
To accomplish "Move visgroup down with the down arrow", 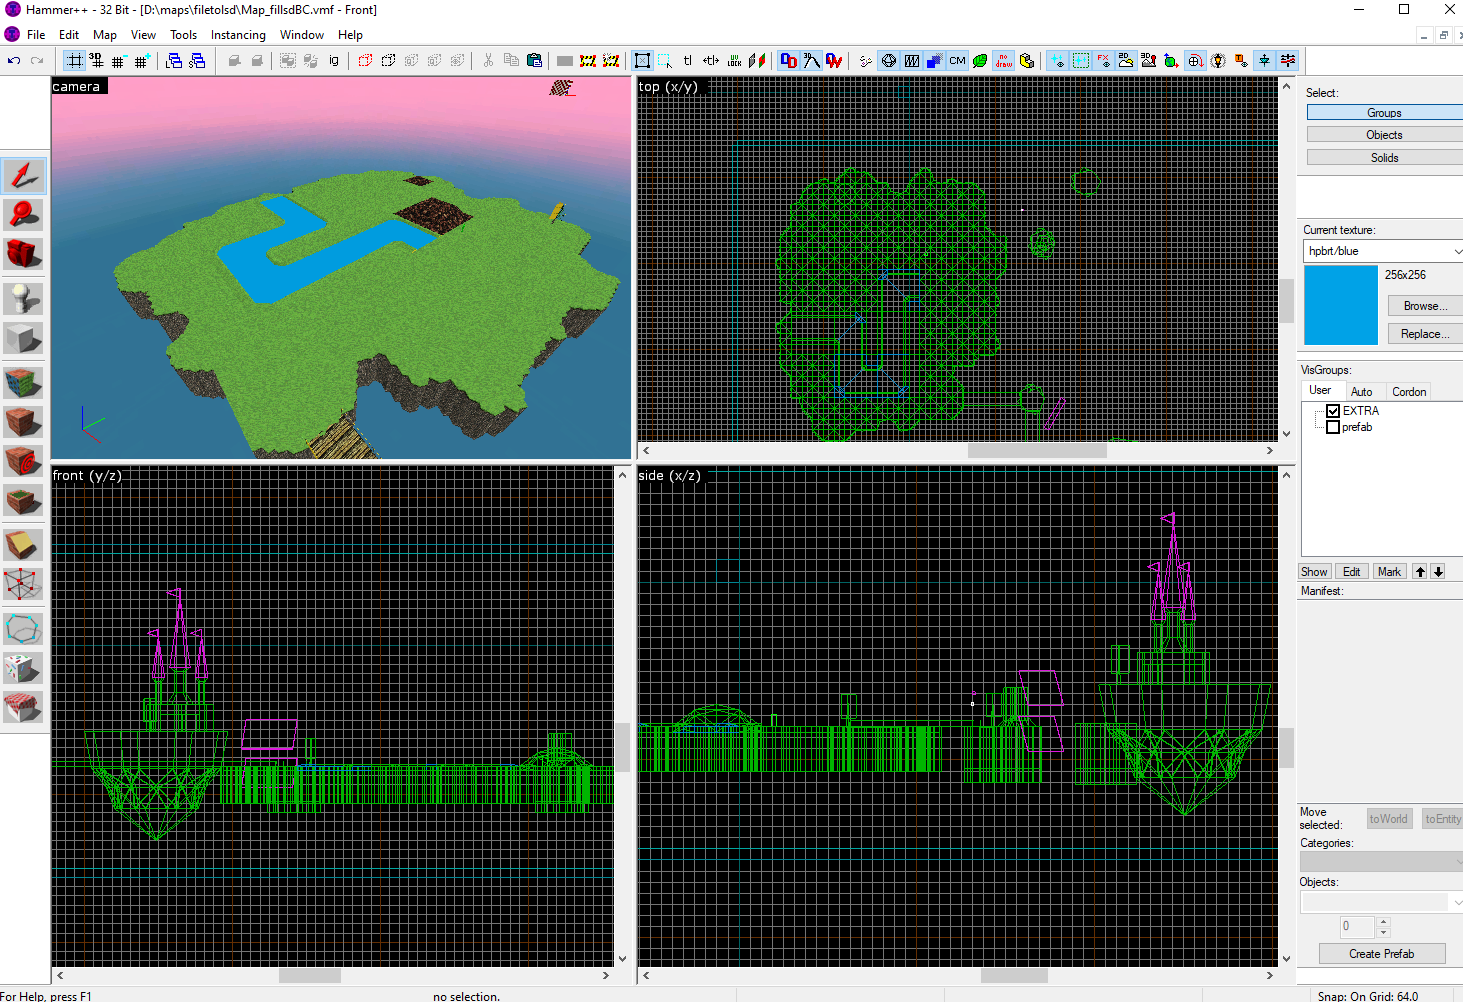I will (x=1438, y=572).
